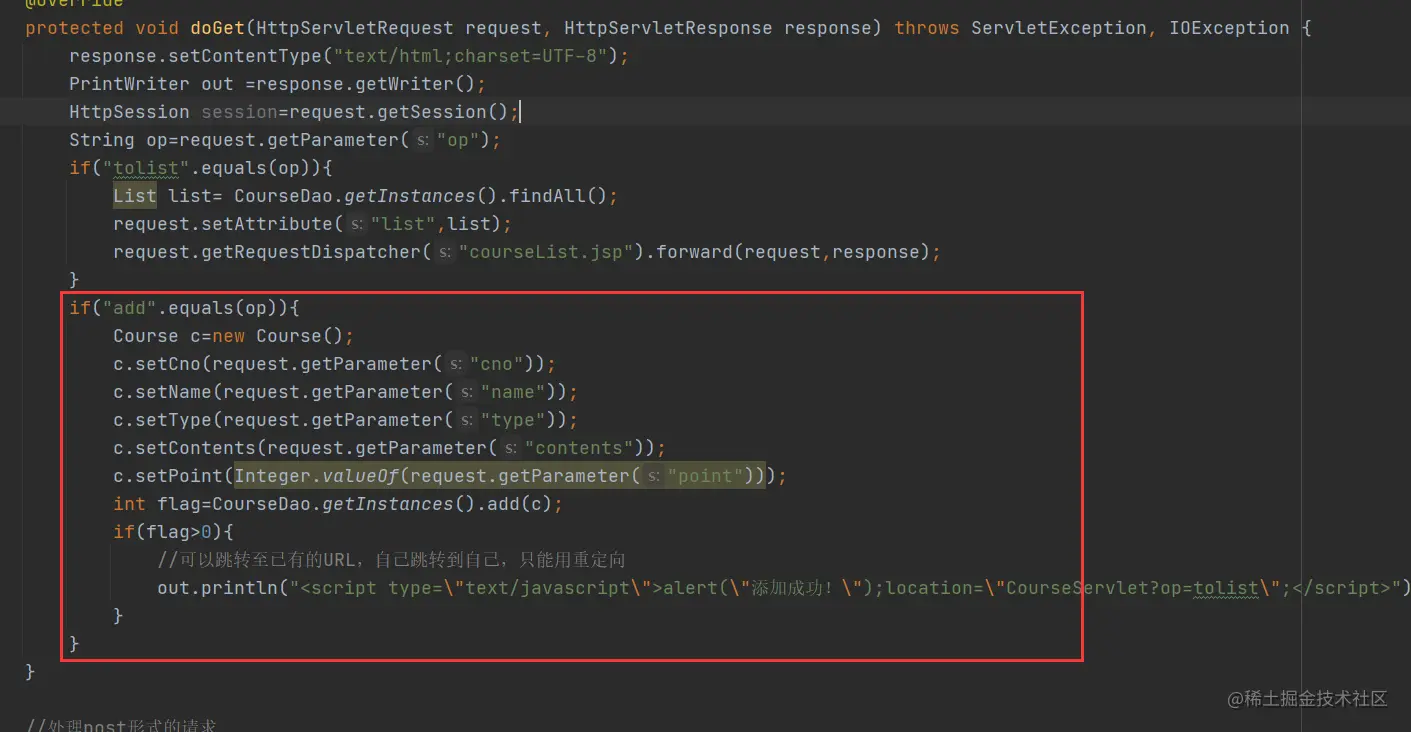Click the new keyword in Course creation
The width and height of the screenshot is (1411, 732).
pyautogui.click(x=228, y=336)
